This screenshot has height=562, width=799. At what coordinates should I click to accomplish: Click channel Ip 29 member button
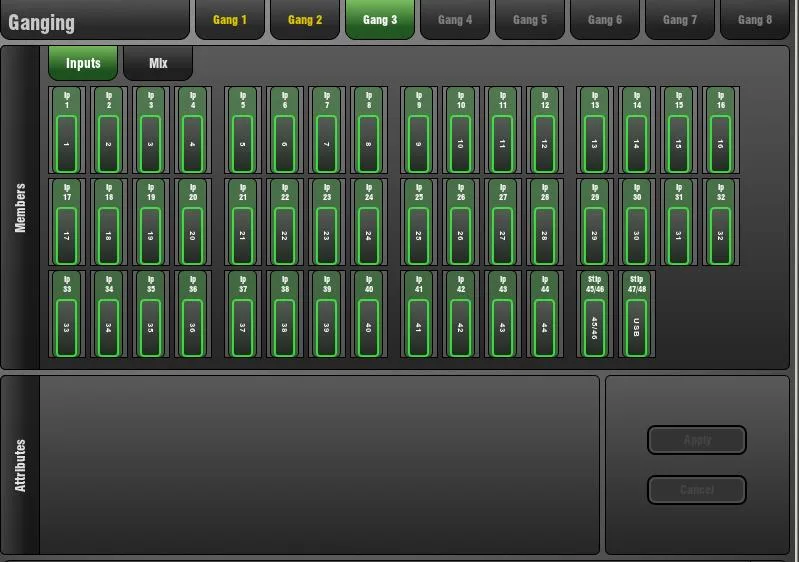click(x=595, y=222)
